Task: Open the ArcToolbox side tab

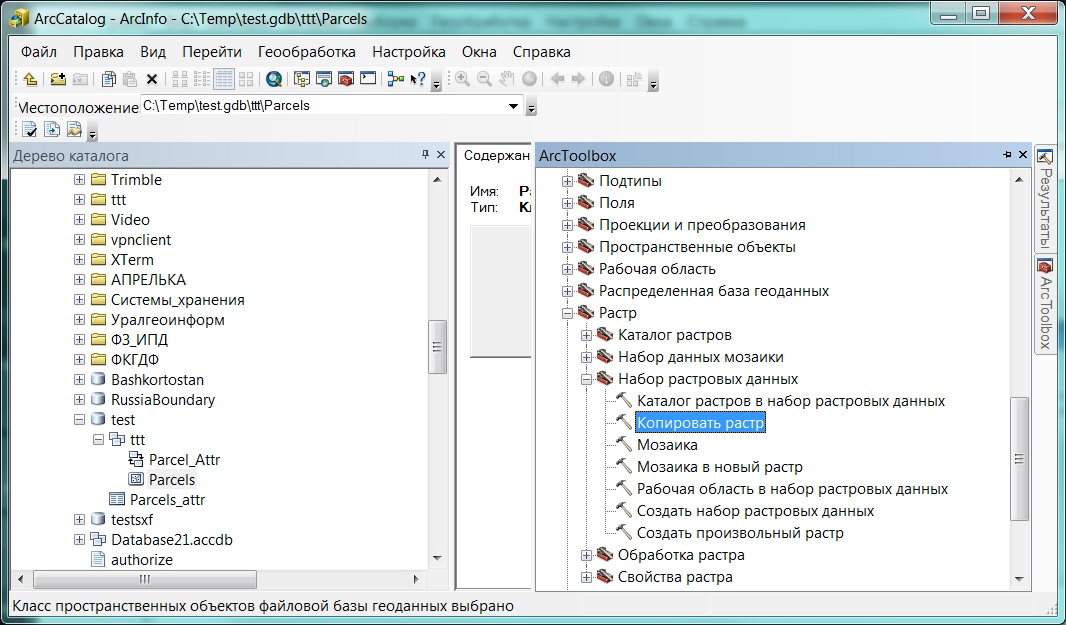Action: pyautogui.click(x=1045, y=303)
